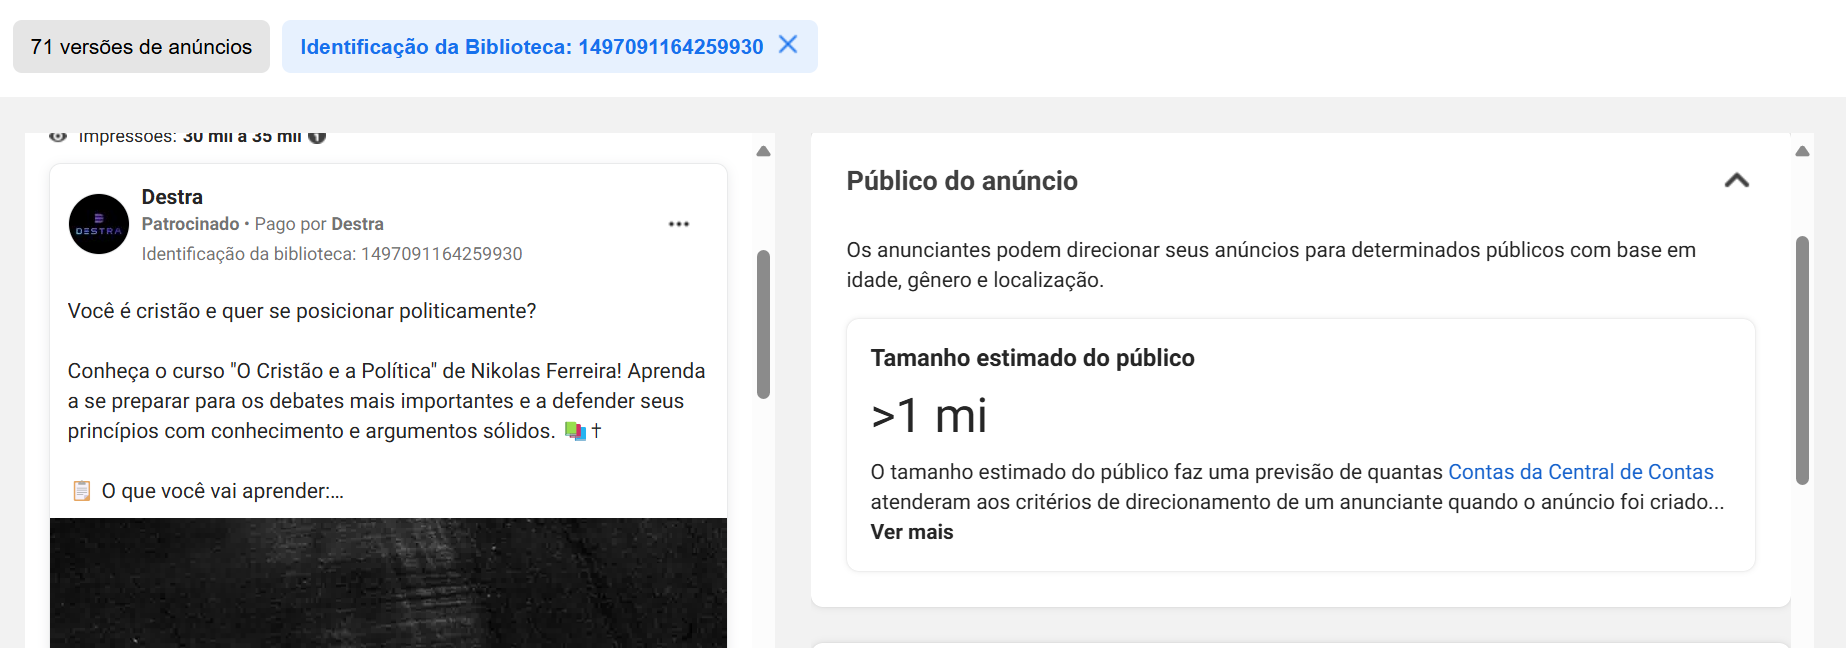Screen dimensions: 1846x648
Task: Click 'Tamanho estimado do público' heading
Action: pos(1032,358)
